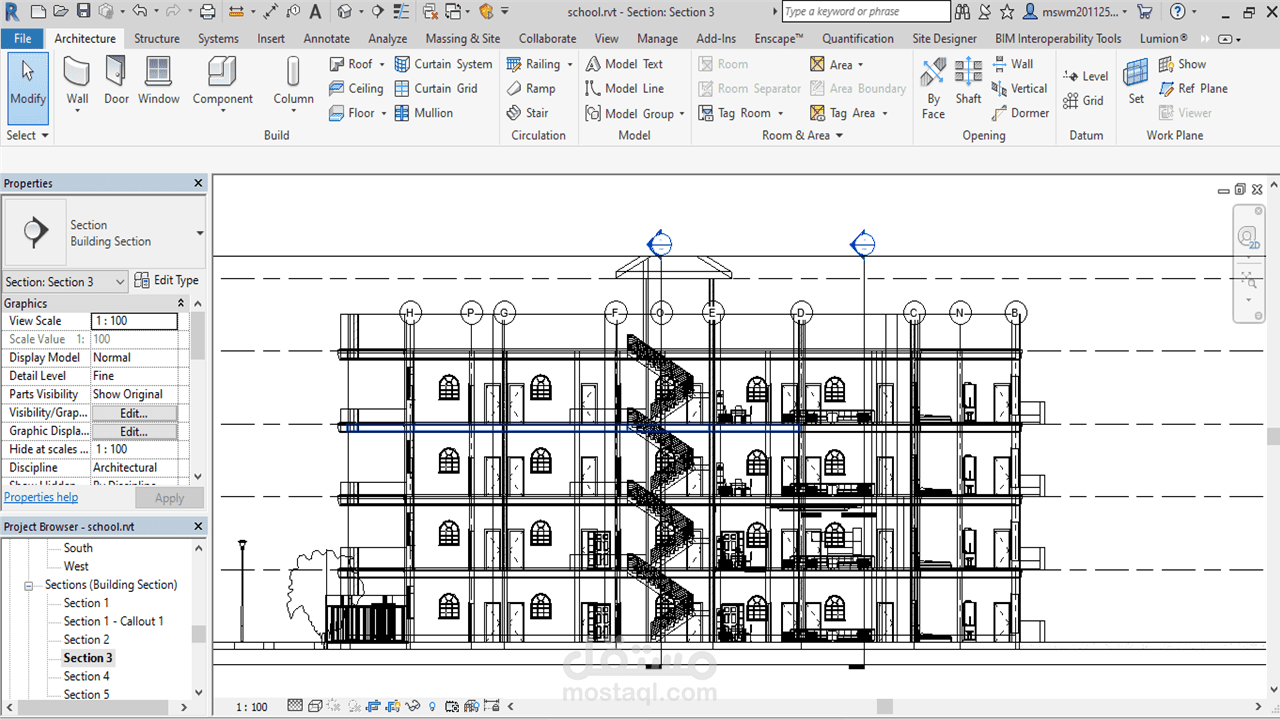Image resolution: width=1280 pixels, height=720 pixels.
Task: Click the Open folder icon in quick access toolbar
Action: (x=60, y=12)
